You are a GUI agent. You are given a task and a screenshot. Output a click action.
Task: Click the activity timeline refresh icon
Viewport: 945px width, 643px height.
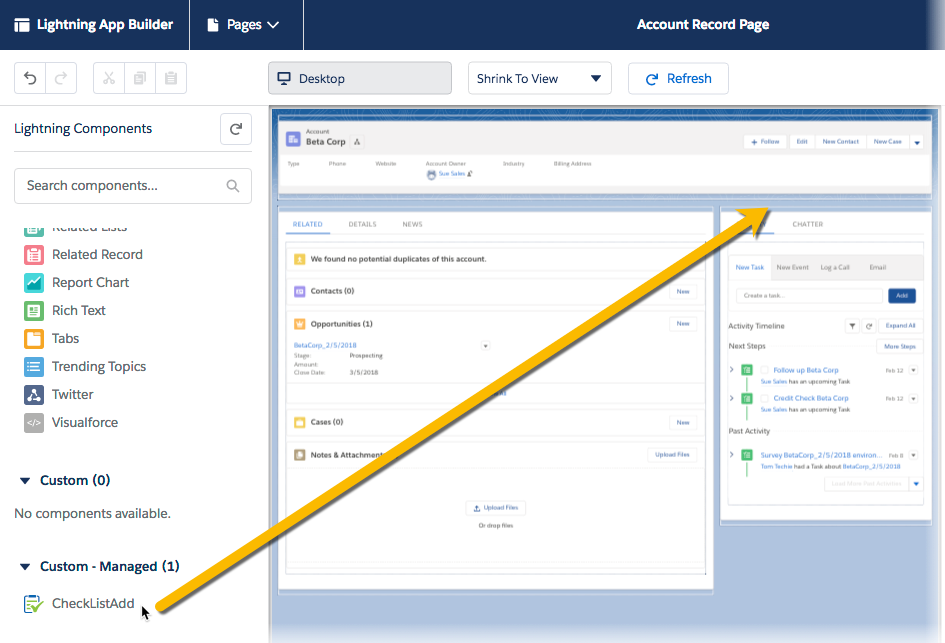(x=869, y=326)
